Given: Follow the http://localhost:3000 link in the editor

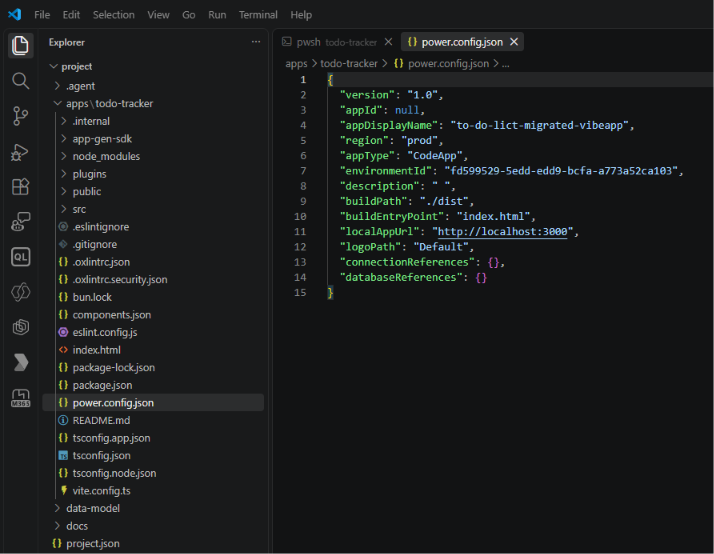Looking at the screenshot, I should (x=502, y=232).
